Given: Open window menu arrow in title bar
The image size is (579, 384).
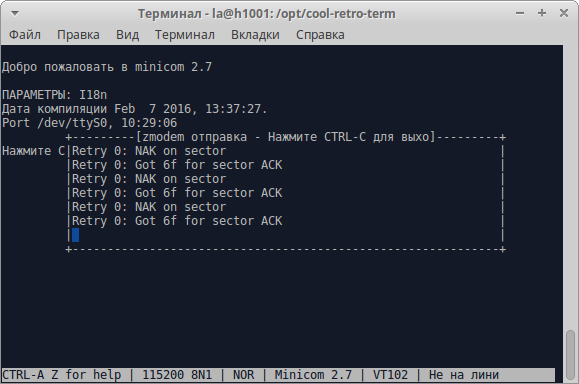Looking at the screenshot, I should coord(15,14).
